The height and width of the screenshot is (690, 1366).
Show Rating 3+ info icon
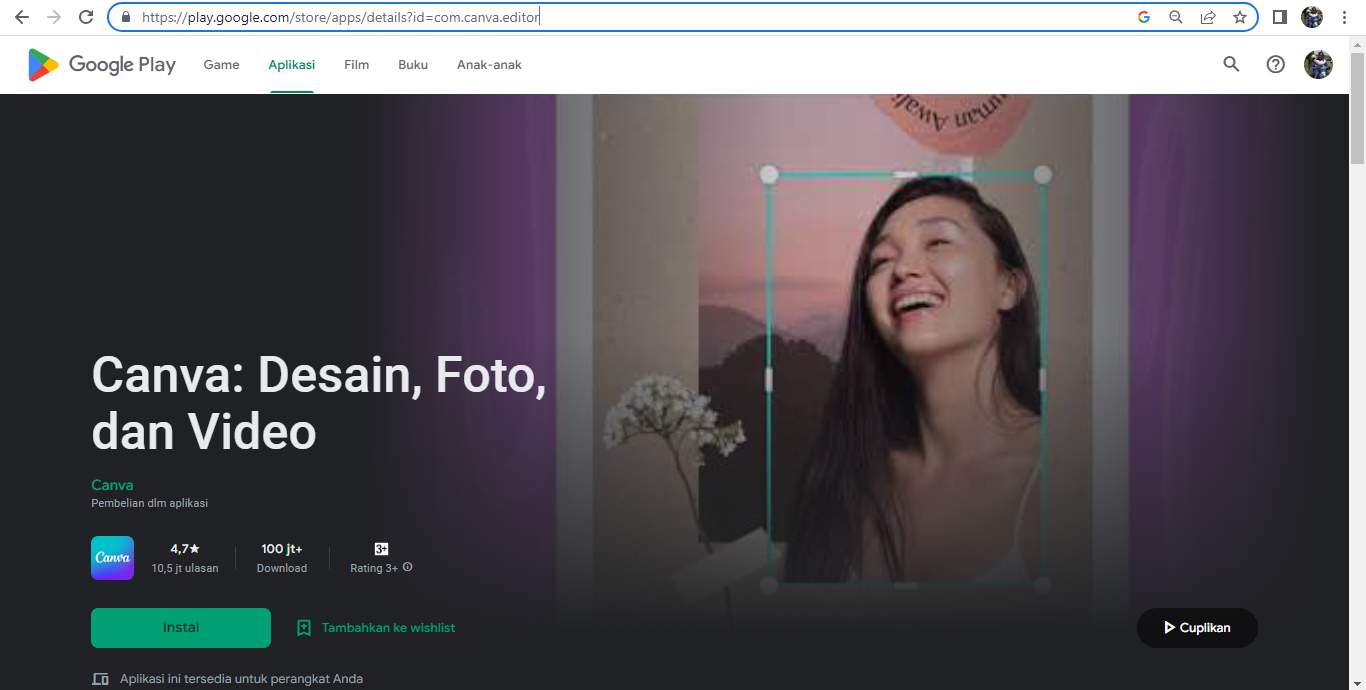pyautogui.click(x=407, y=567)
